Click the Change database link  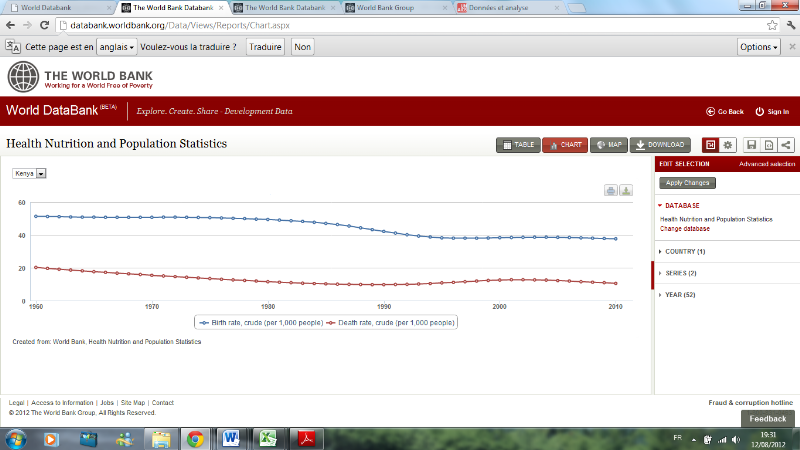pos(685,229)
